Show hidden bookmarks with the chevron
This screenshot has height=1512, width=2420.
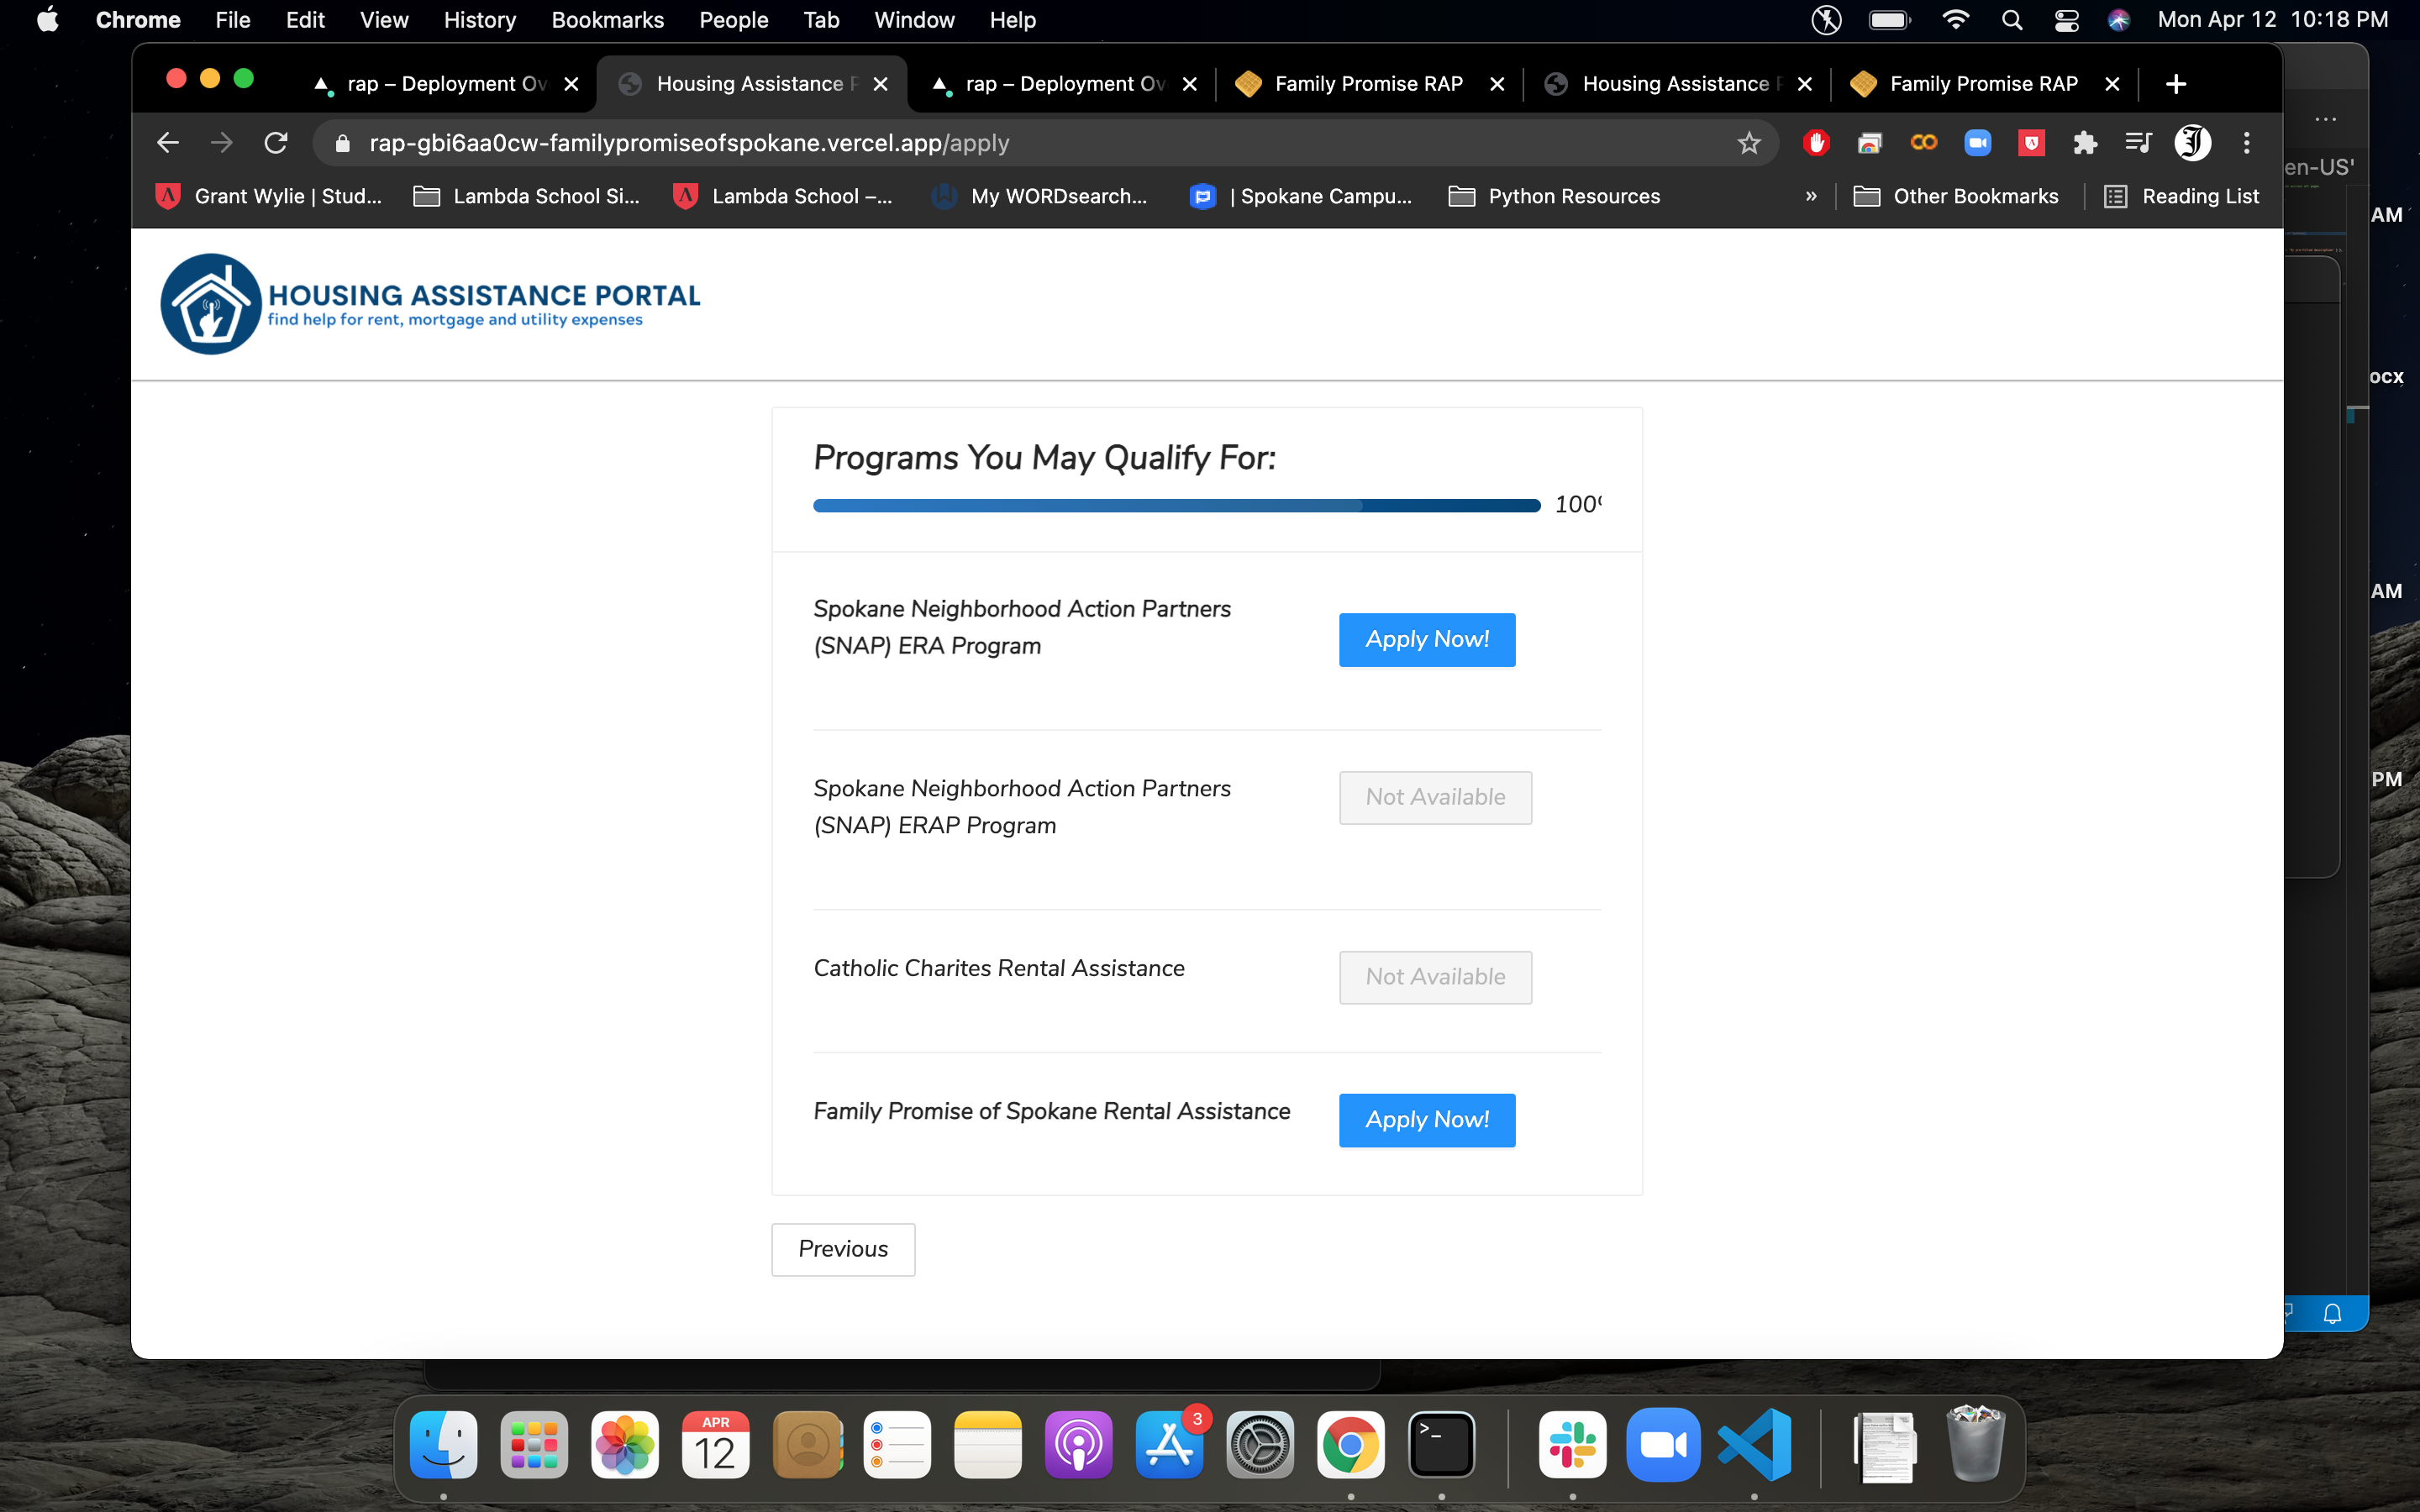tap(1811, 197)
